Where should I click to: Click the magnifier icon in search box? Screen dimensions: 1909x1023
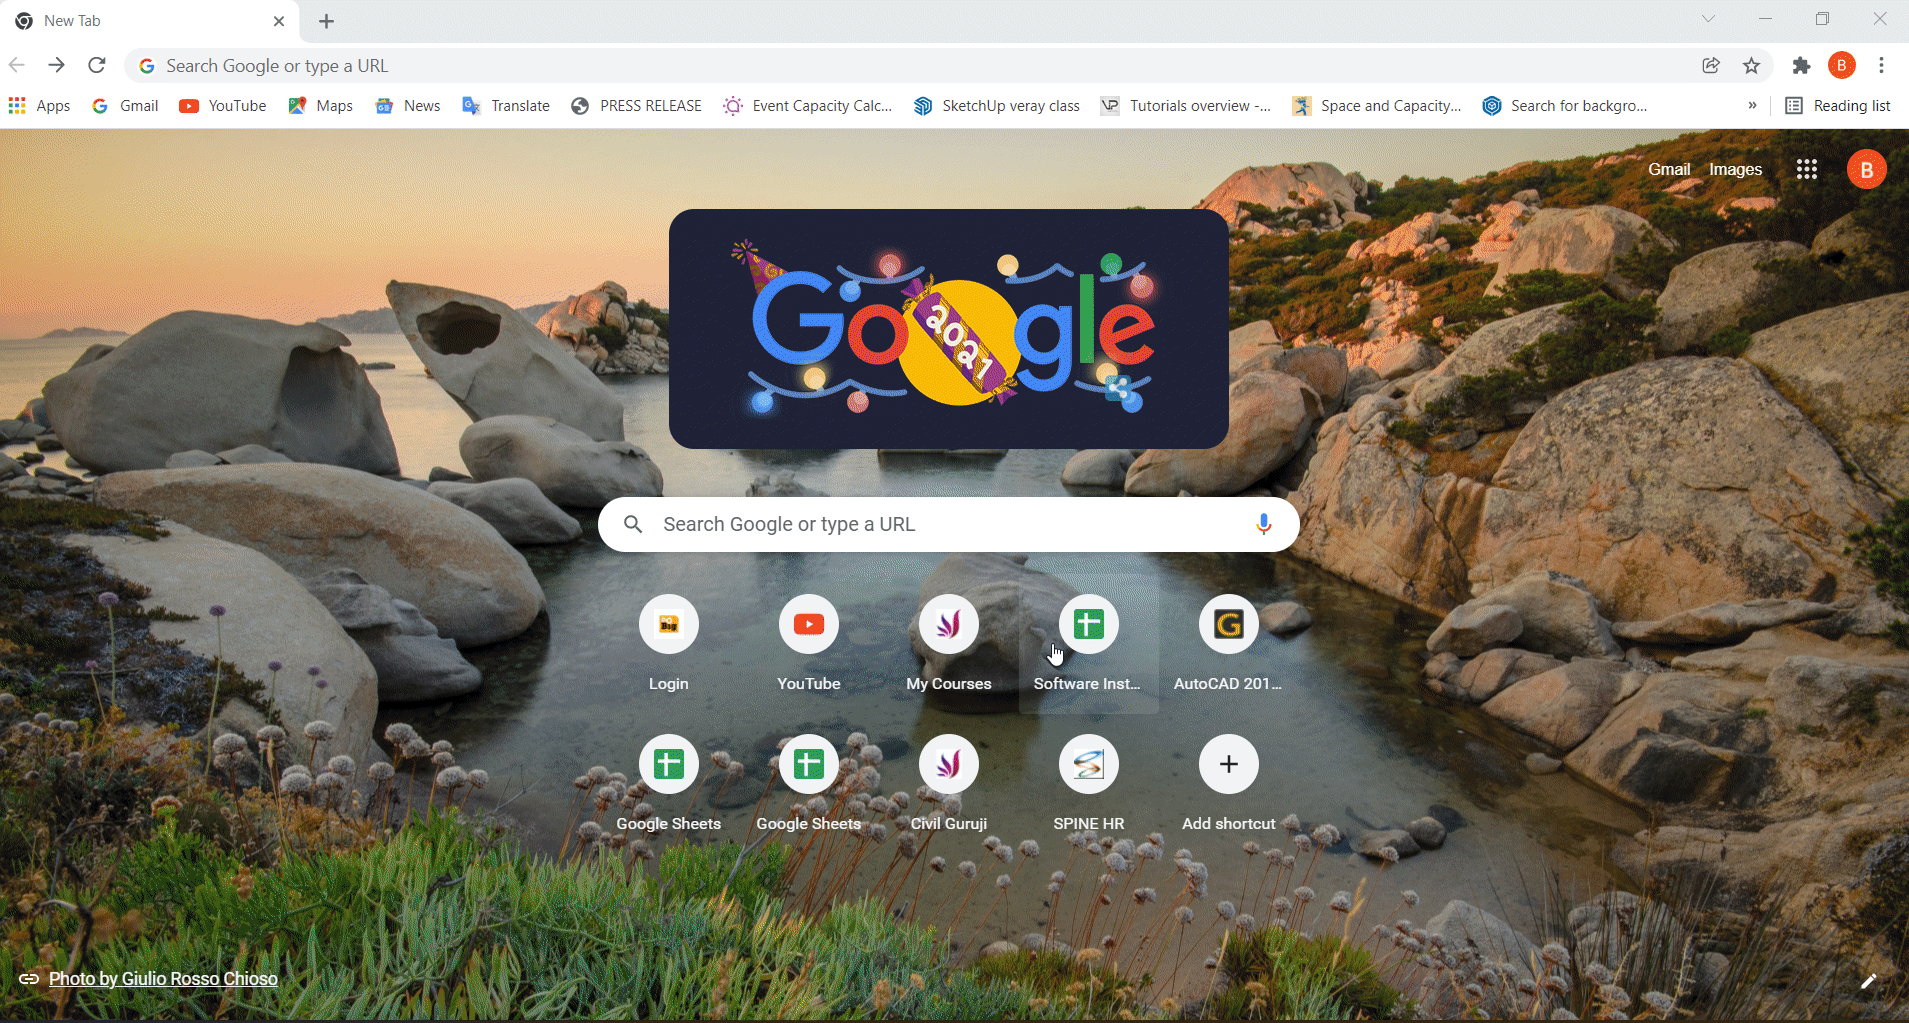pyautogui.click(x=632, y=524)
